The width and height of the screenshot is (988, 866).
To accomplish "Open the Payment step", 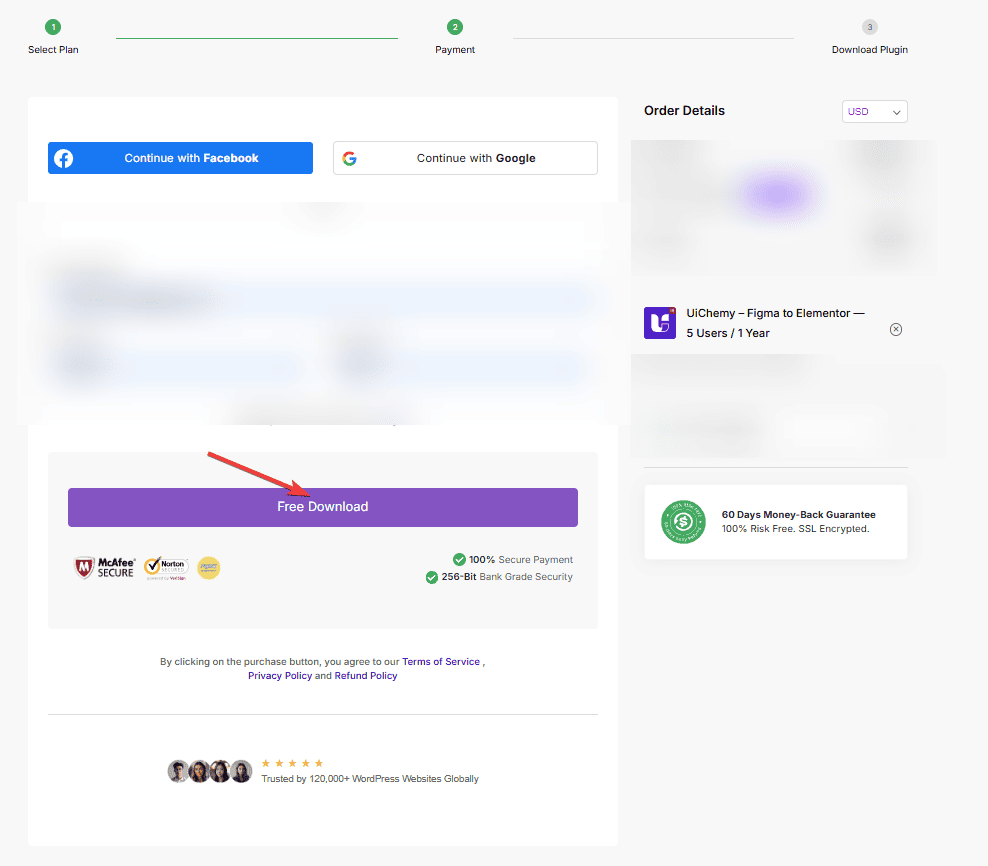I will coord(455,35).
